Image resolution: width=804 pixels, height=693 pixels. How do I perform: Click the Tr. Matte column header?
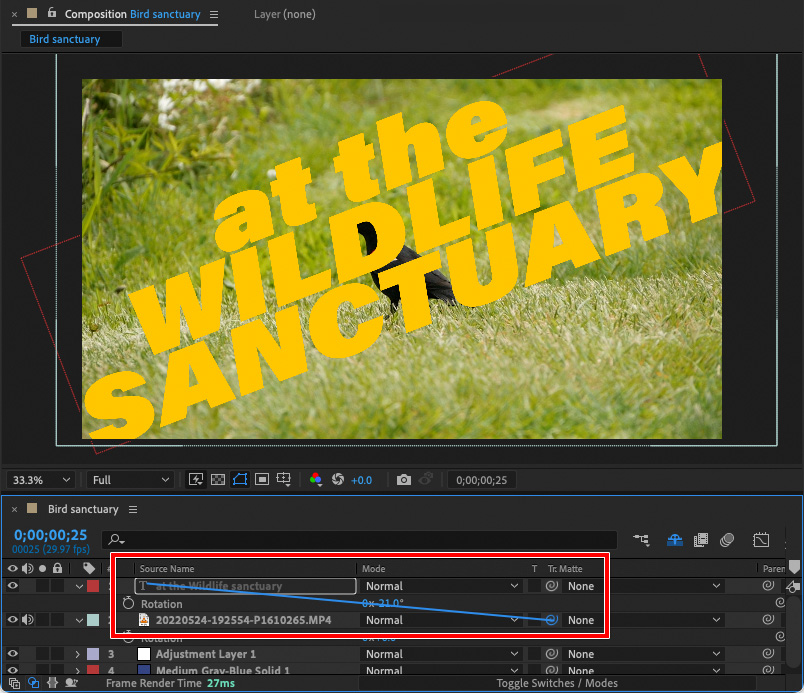[565, 569]
